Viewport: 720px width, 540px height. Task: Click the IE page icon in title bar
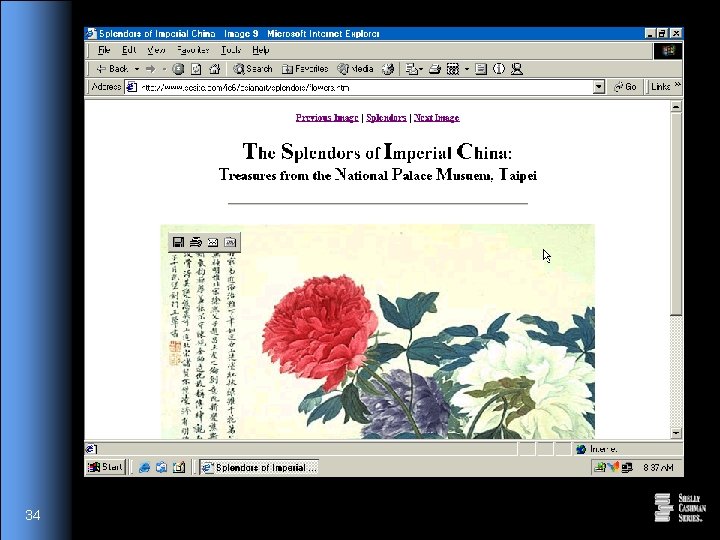click(x=91, y=34)
